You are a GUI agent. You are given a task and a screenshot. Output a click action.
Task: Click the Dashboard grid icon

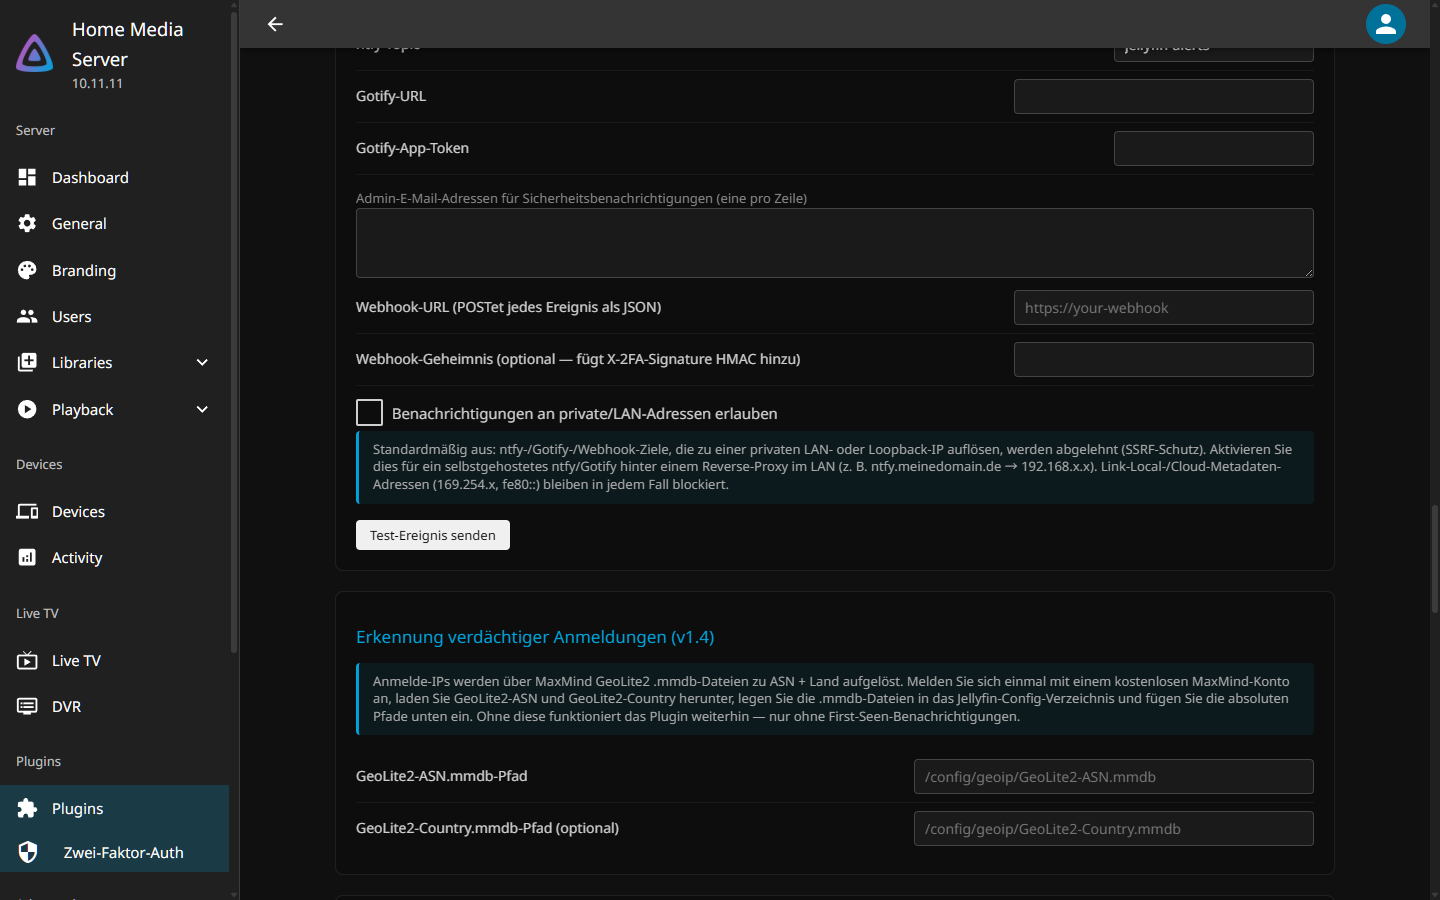(x=27, y=177)
